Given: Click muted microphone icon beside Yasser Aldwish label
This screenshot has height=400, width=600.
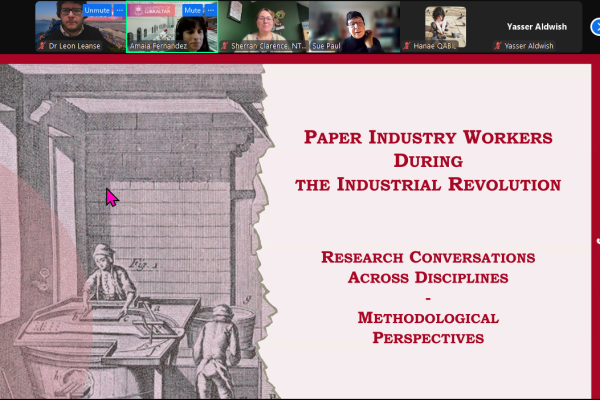Looking at the screenshot, I should (498, 46).
